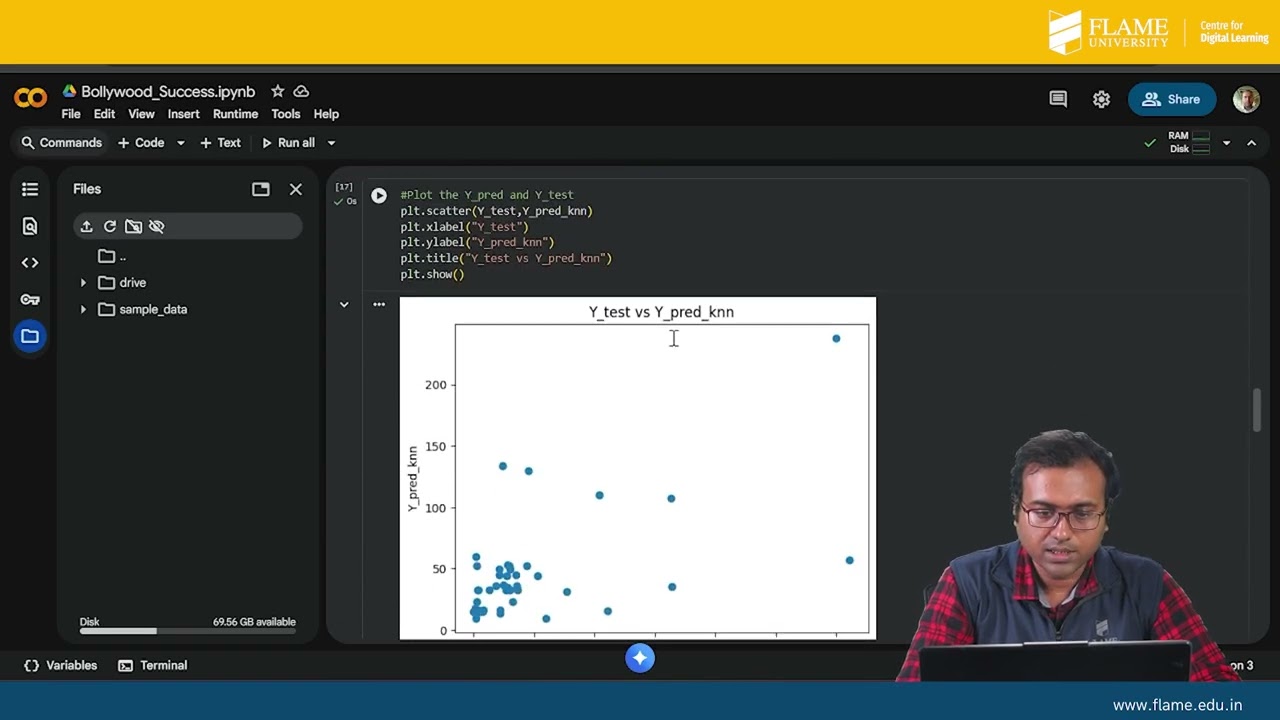Open the Code cell dropdown arrow

click(x=181, y=143)
